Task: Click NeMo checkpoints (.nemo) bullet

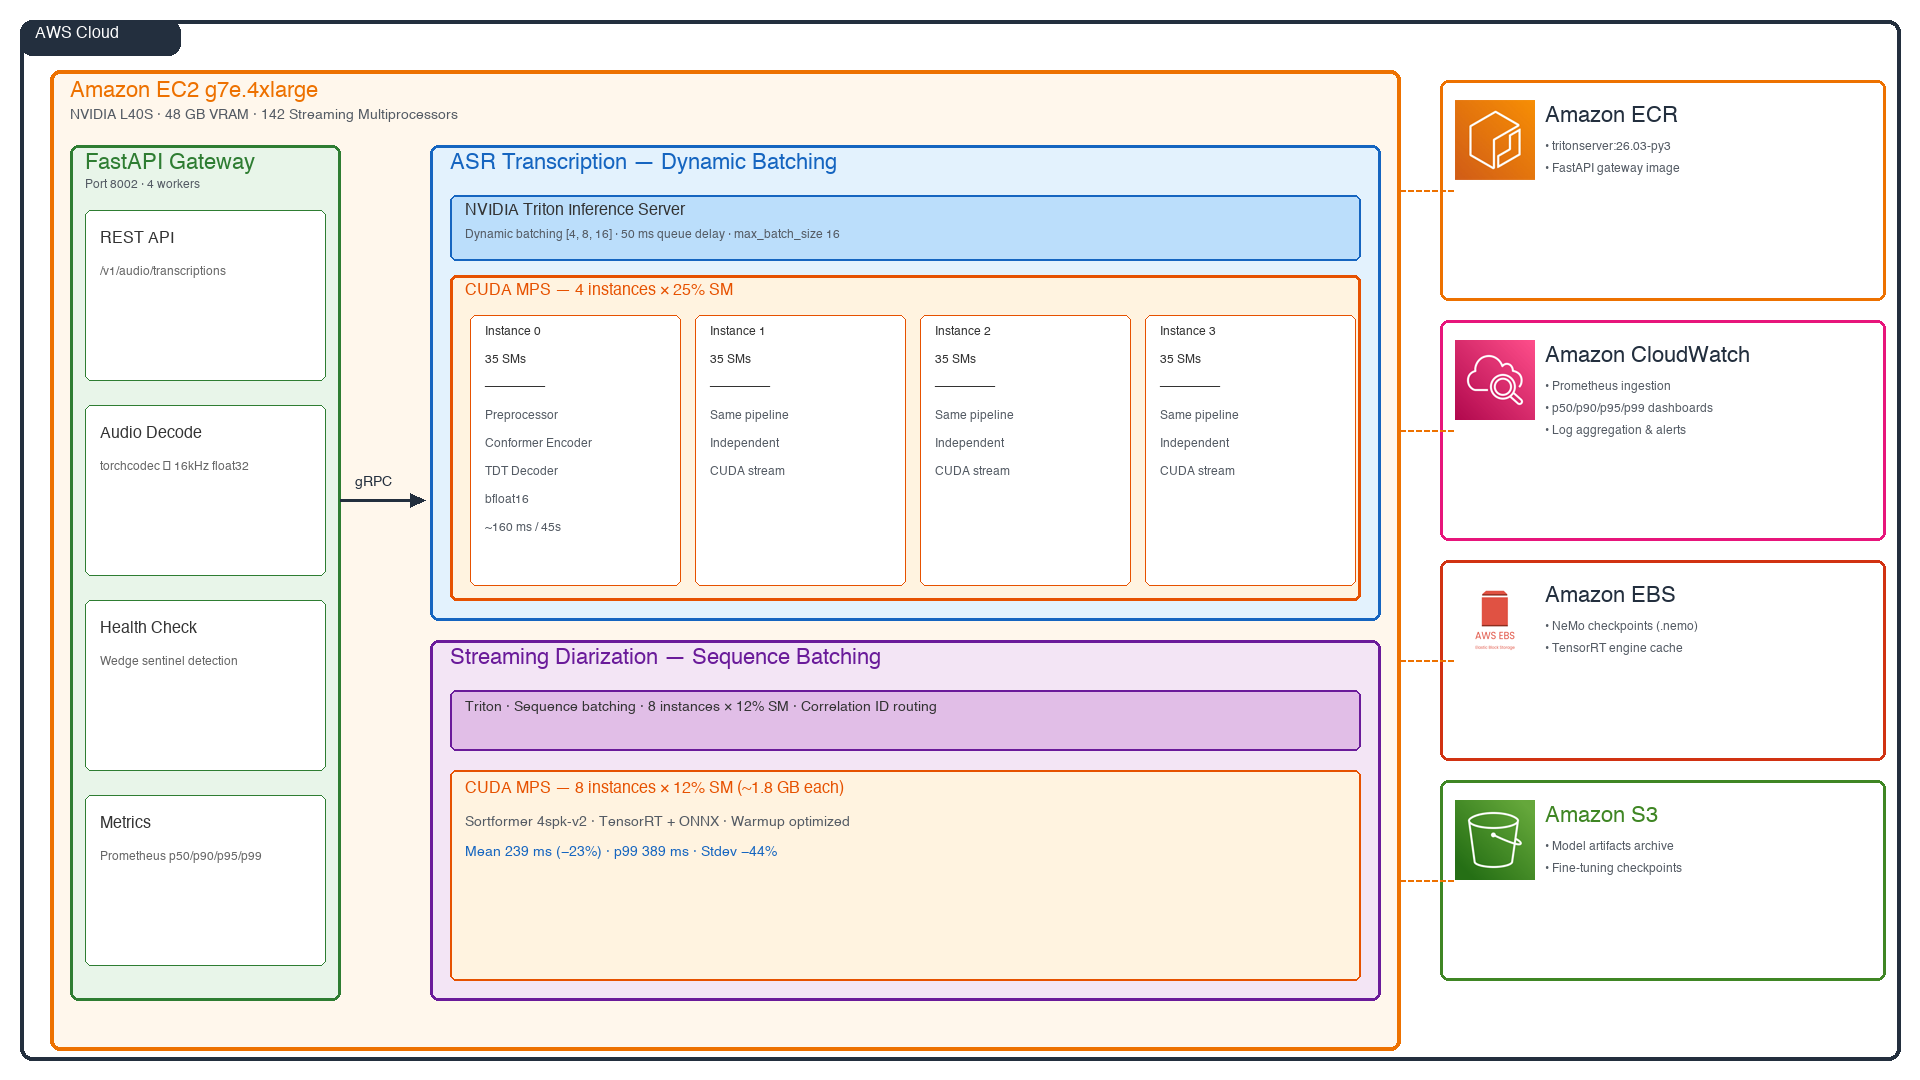Action: (1621, 626)
